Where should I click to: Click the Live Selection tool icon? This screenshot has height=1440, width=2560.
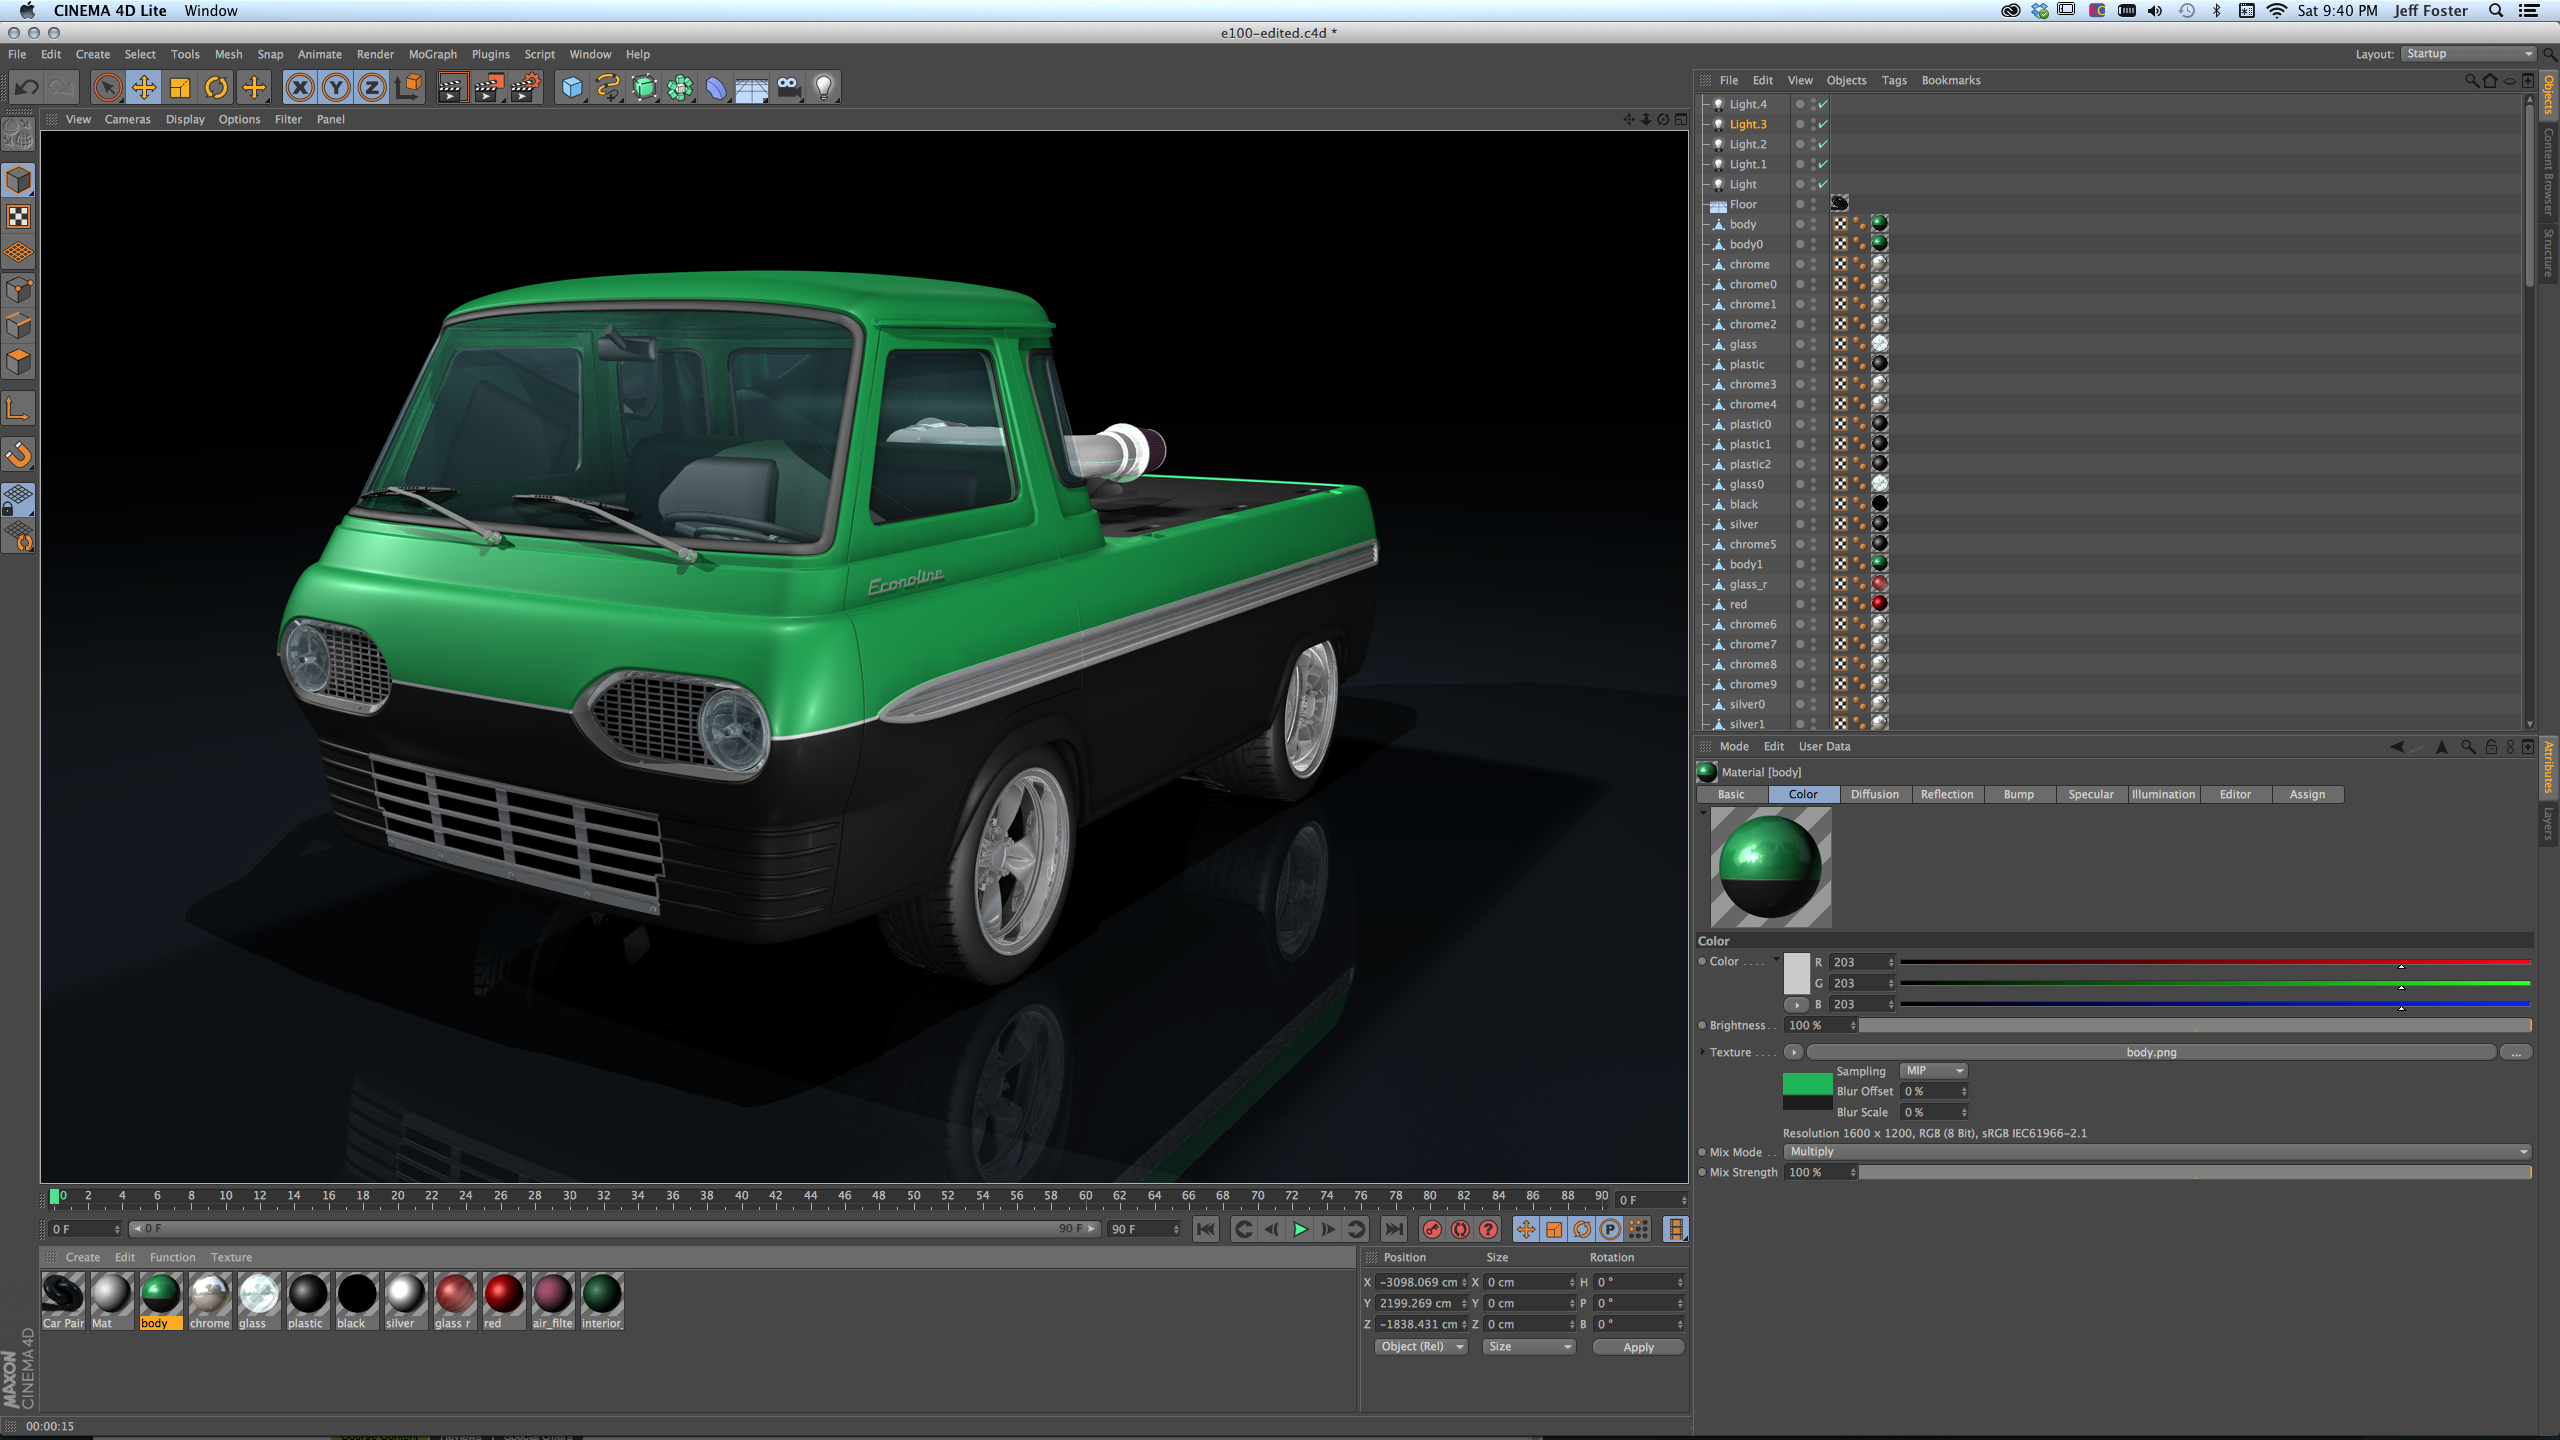click(x=109, y=86)
